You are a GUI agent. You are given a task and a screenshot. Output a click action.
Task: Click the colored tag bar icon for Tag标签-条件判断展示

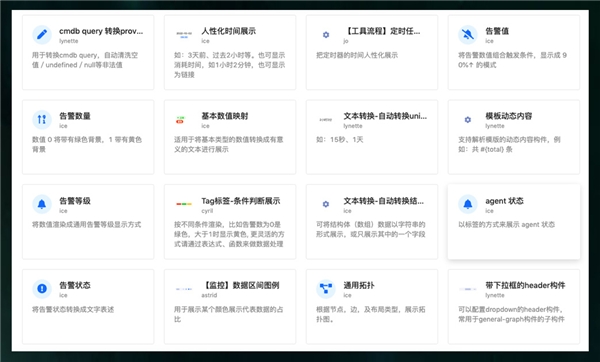[184, 204]
